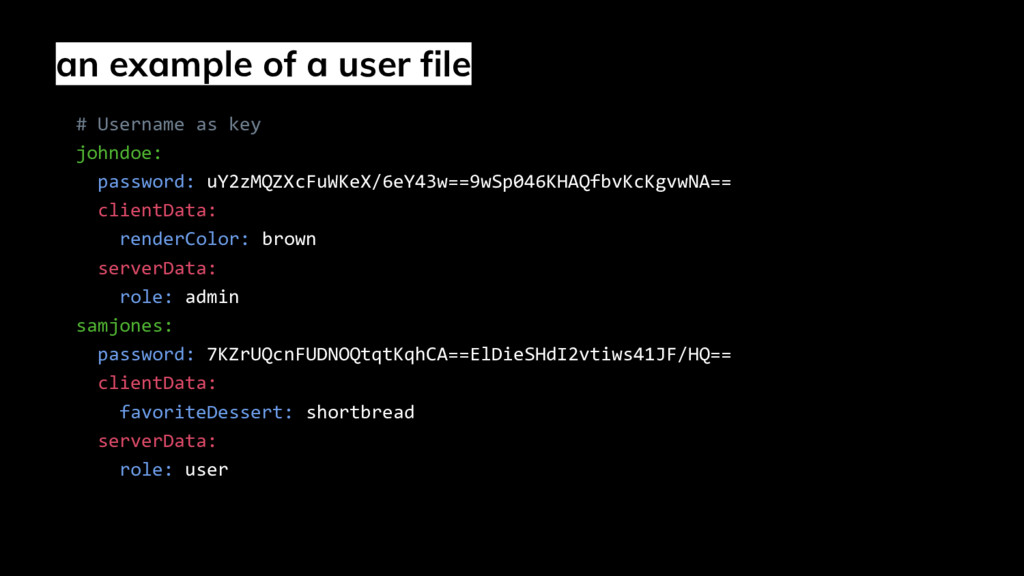Click the 'role:' key above samjones
The image size is (1024, 576).
click(146, 296)
